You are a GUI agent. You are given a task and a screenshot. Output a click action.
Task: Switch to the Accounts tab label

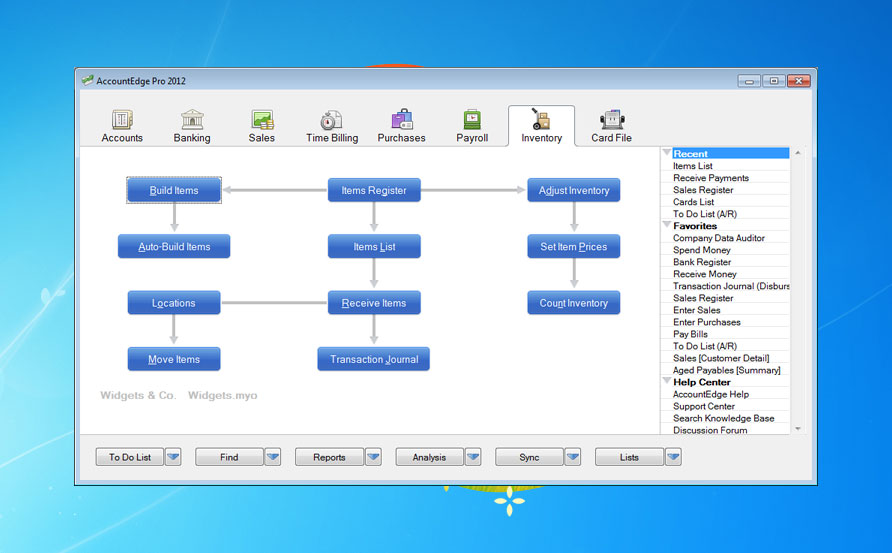[x=122, y=138]
